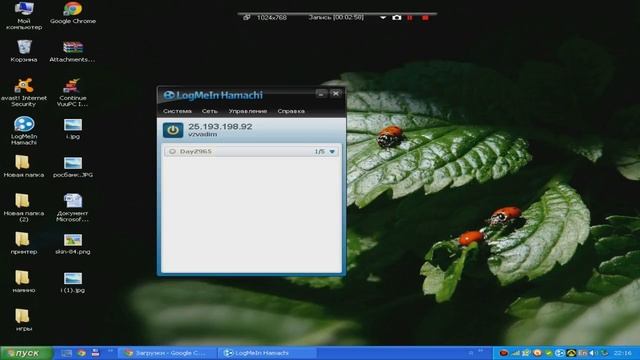Open the Пуск start button

click(x=26, y=353)
